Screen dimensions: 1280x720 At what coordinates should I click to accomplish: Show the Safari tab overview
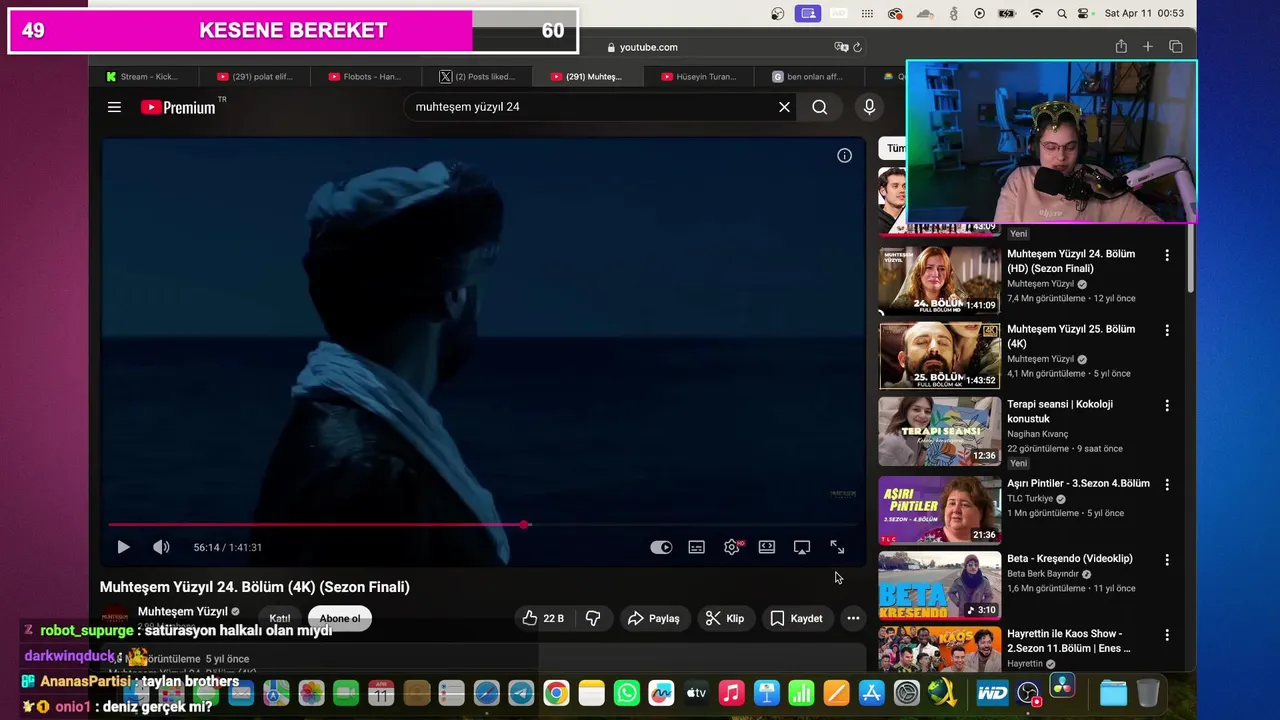(x=1176, y=47)
